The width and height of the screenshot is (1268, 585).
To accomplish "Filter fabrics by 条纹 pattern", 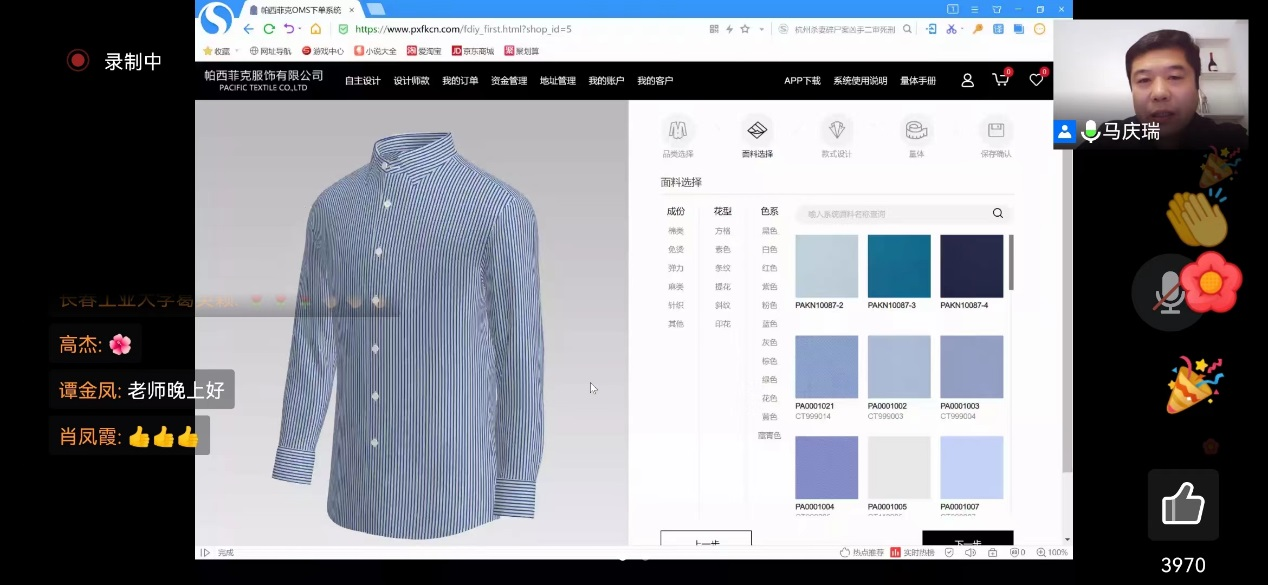I will [722, 268].
